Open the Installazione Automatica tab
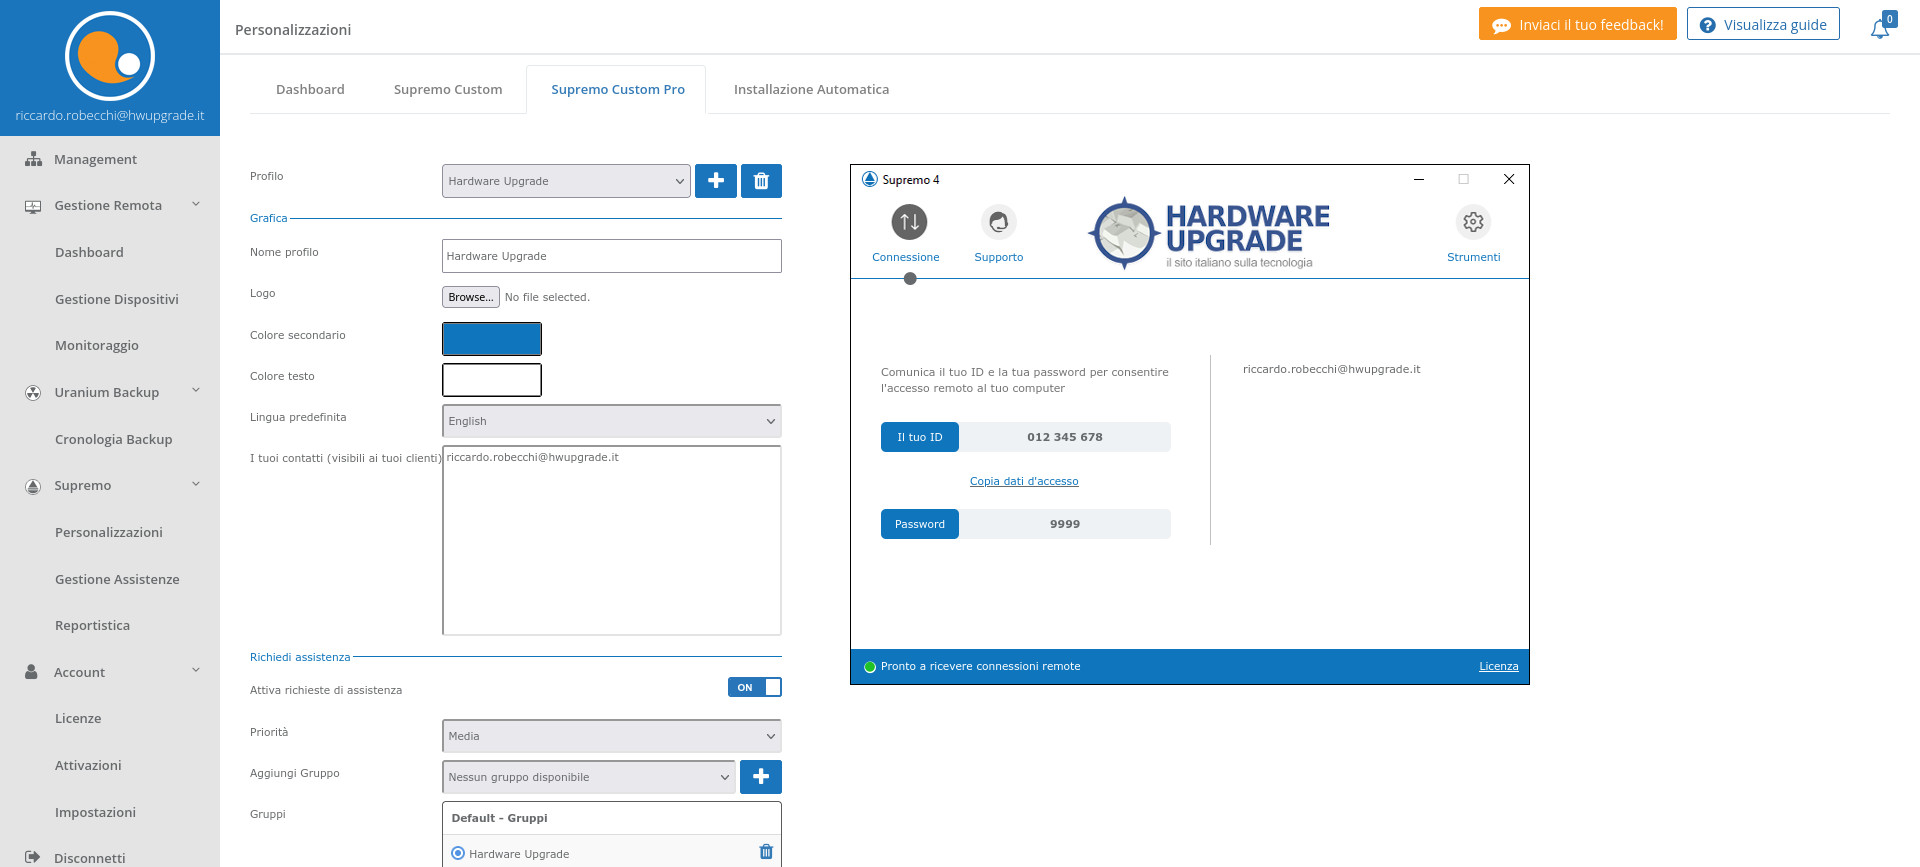Viewport: 1920px width, 867px height. click(x=811, y=89)
